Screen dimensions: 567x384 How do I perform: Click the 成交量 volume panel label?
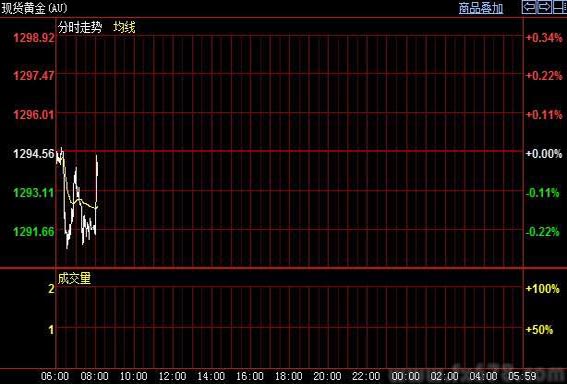pos(74,278)
